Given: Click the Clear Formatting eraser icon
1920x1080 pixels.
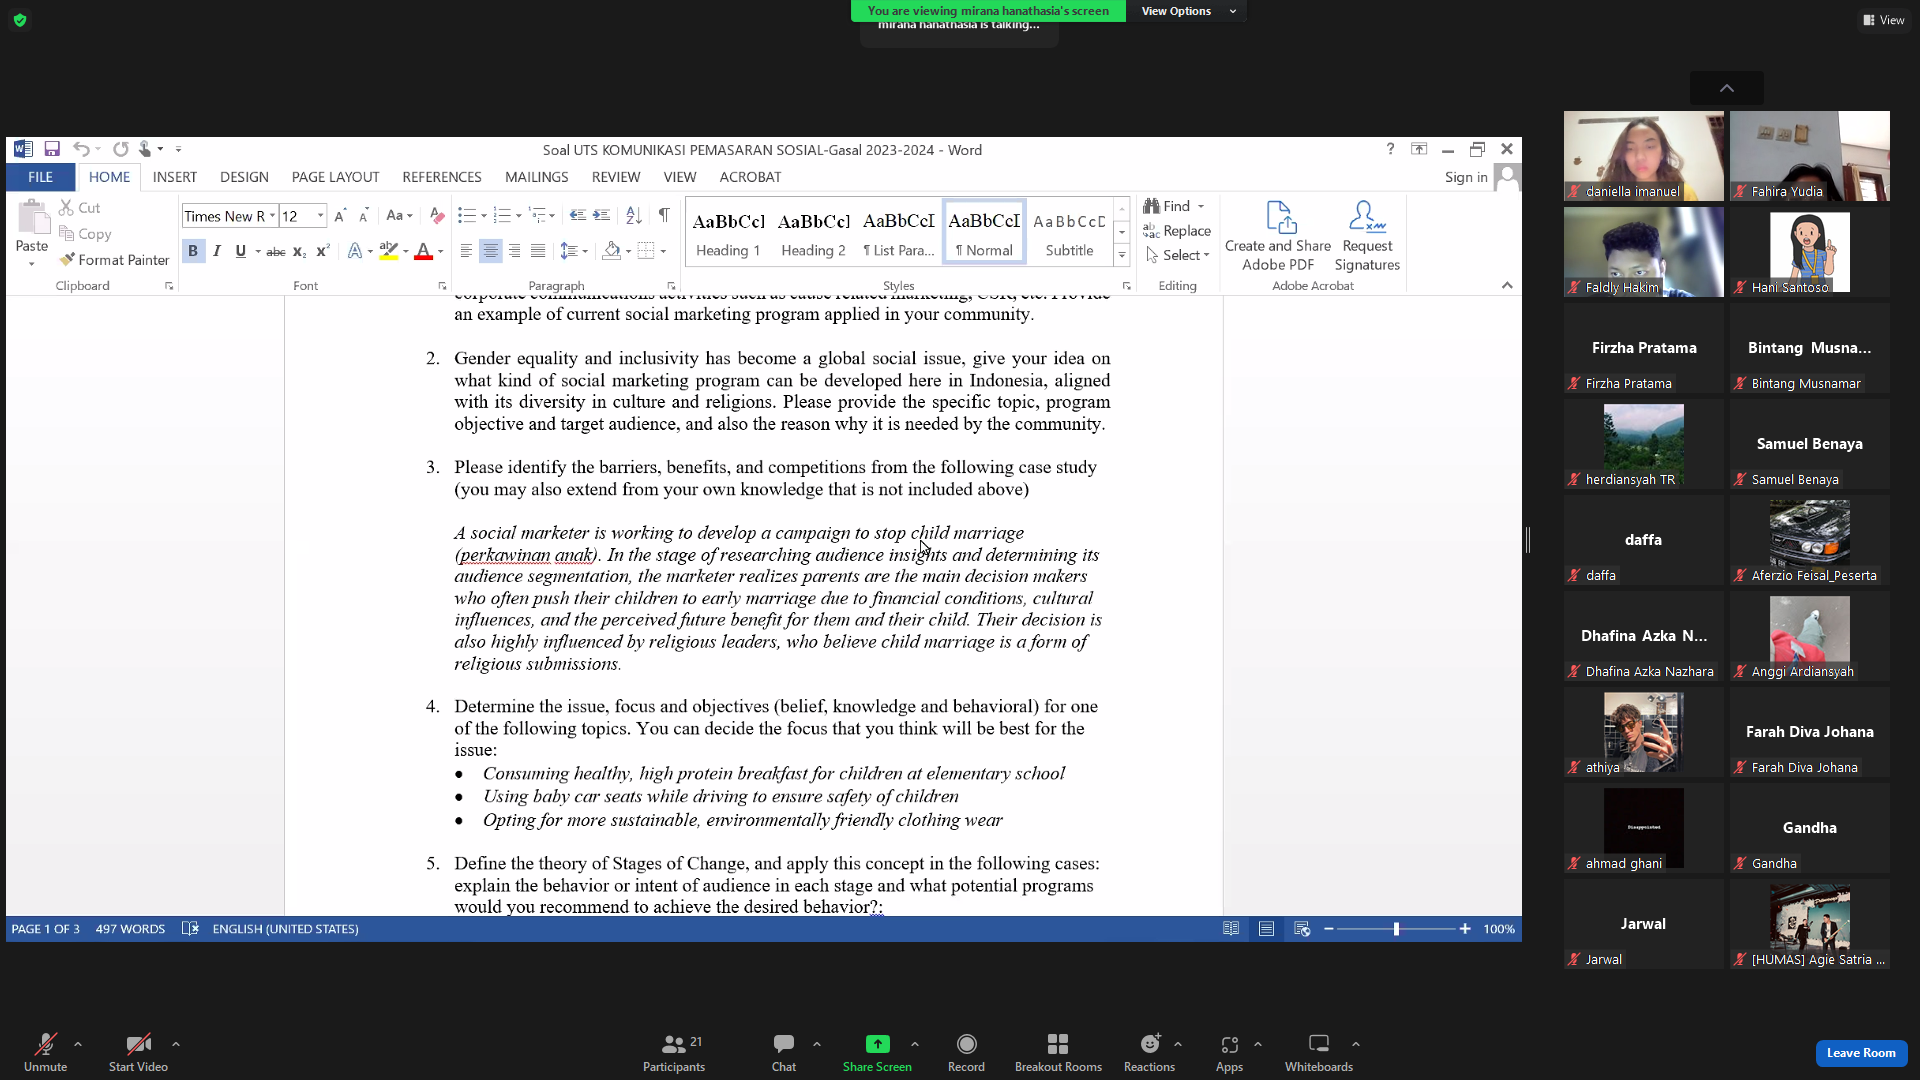Looking at the screenshot, I should (437, 215).
